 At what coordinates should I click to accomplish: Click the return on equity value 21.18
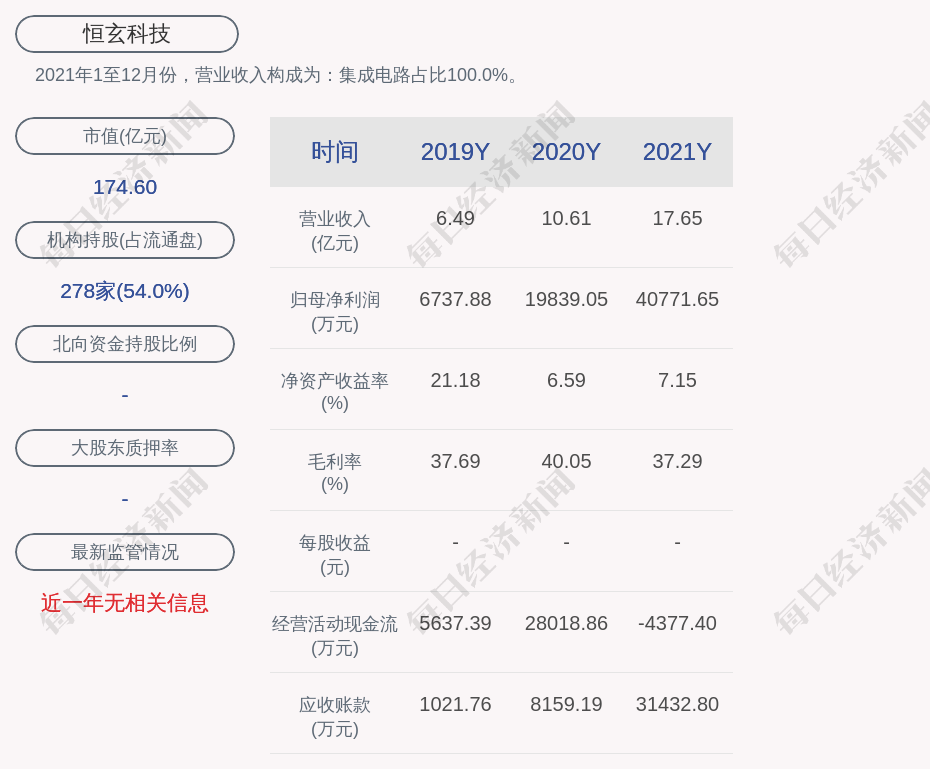tap(455, 380)
